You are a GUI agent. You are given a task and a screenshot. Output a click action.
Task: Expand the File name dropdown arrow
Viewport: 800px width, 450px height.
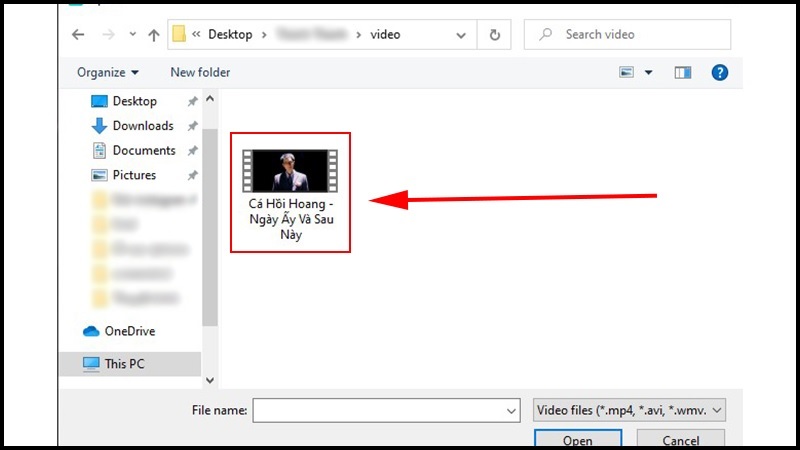pos(511,411)
